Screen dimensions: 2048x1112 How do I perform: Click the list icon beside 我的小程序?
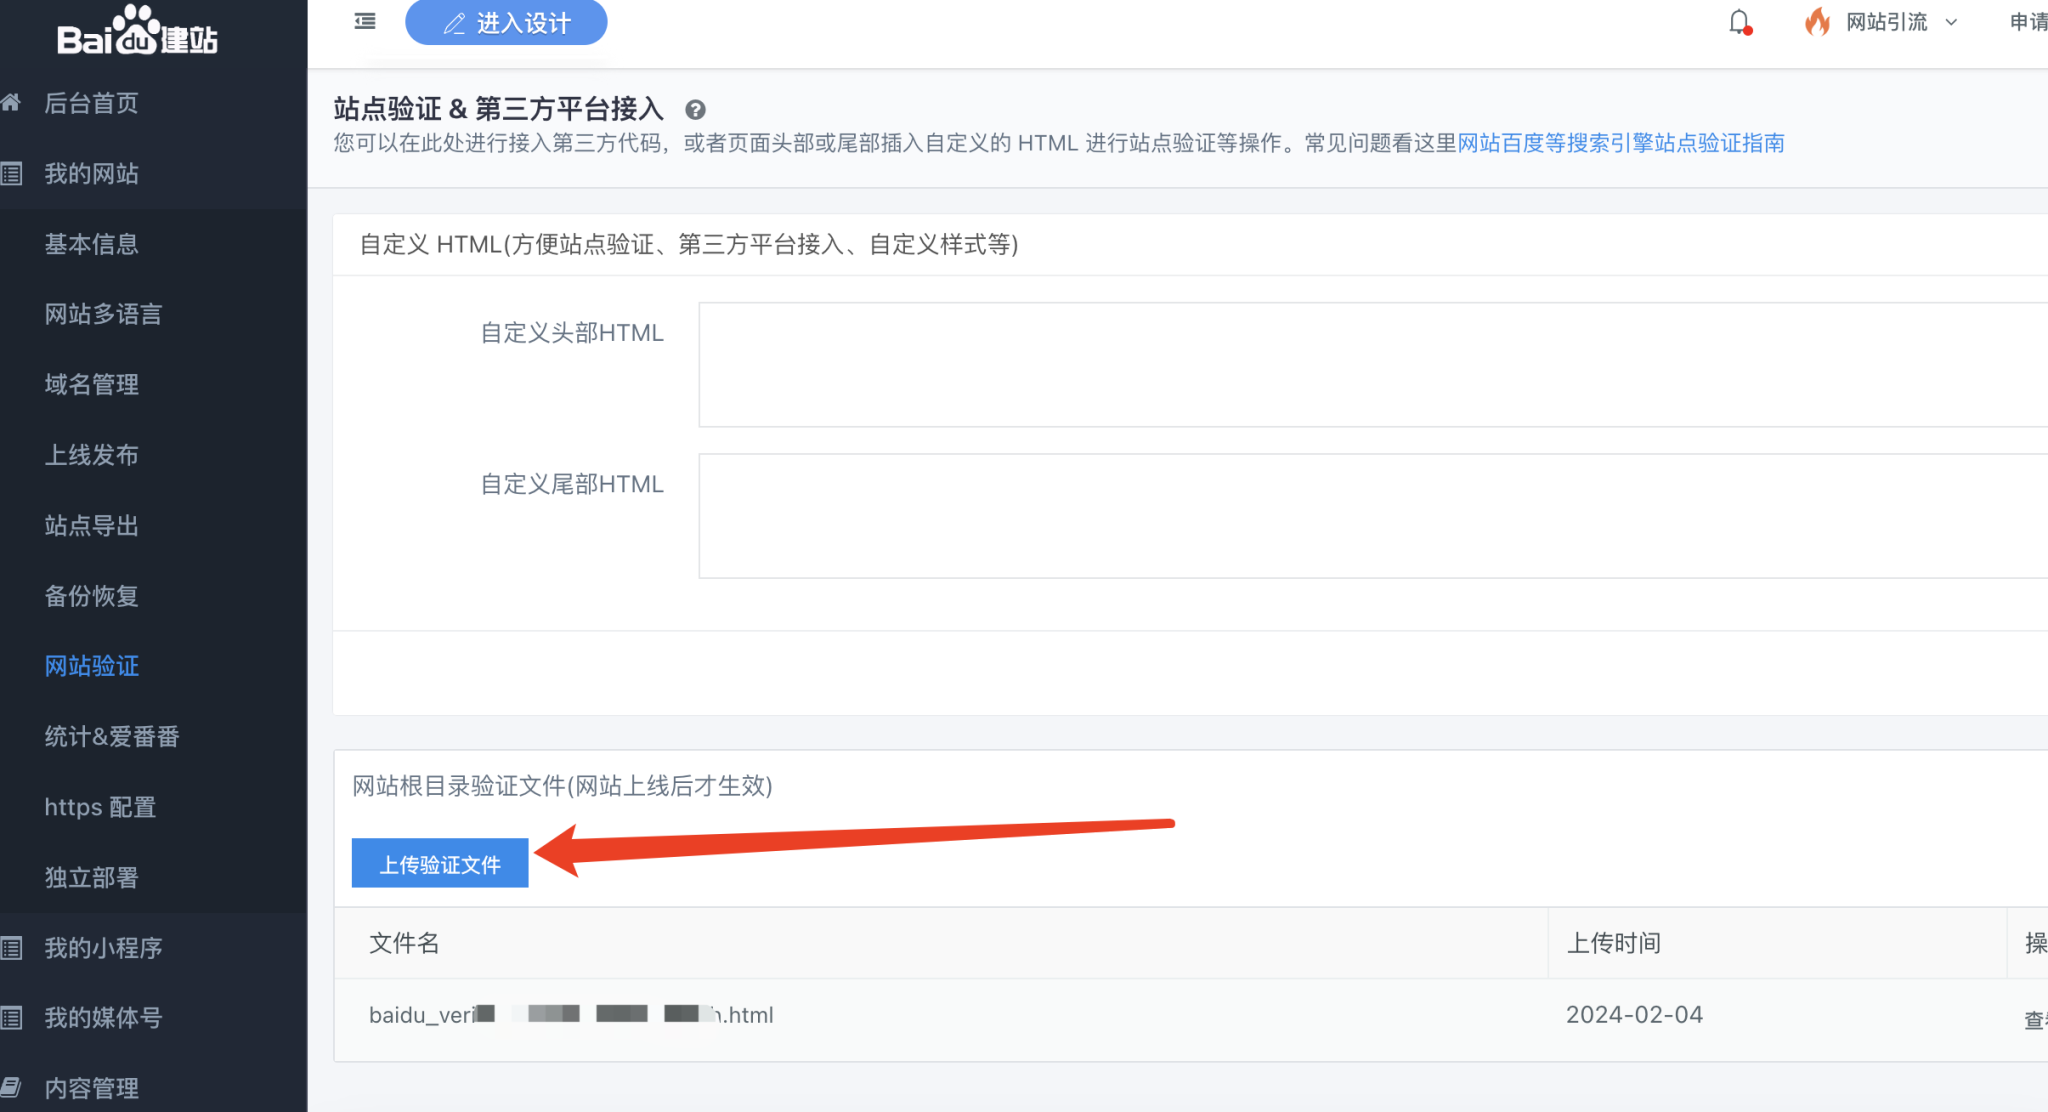coord(11,948)
